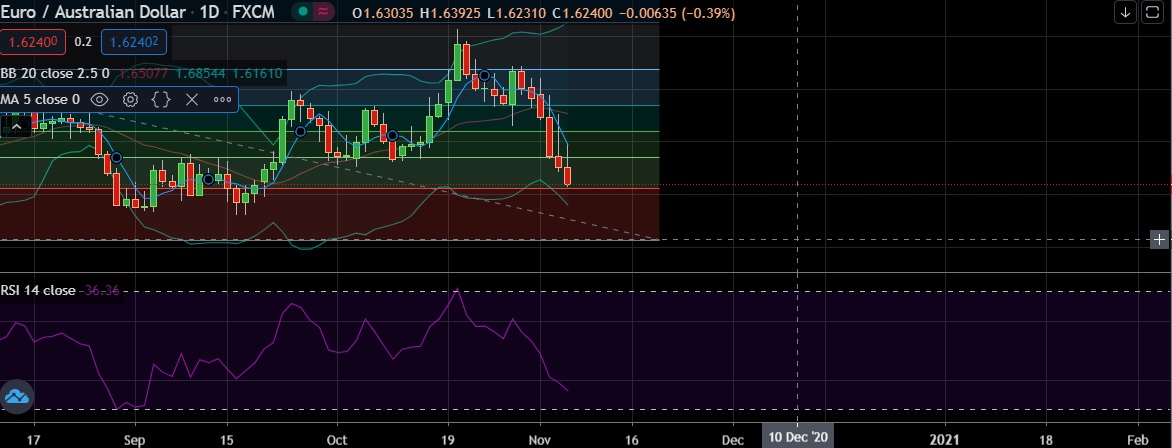Remove MA 5 indicator with X icon
This screenshot has height=448, width=1172.
click(x=191, y=99)
